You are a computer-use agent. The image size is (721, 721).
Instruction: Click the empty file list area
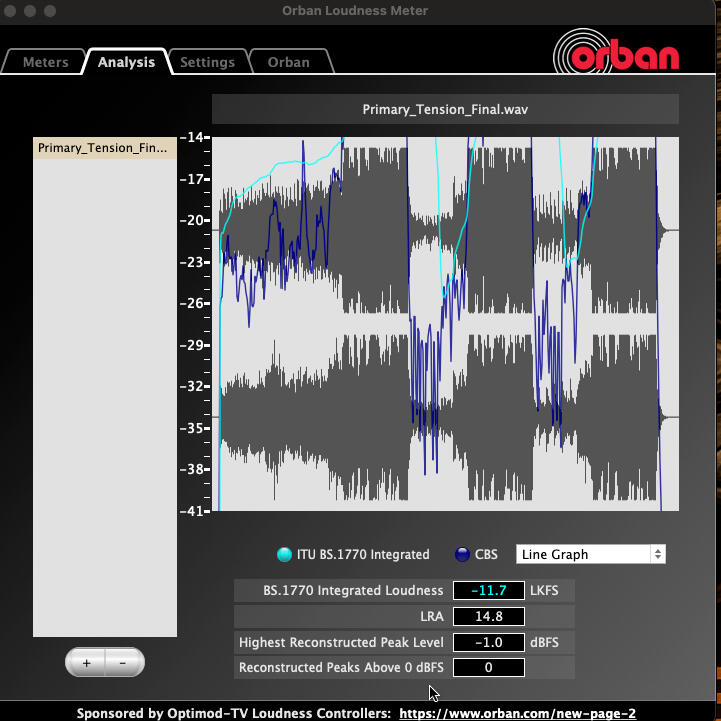click(104, 400)
